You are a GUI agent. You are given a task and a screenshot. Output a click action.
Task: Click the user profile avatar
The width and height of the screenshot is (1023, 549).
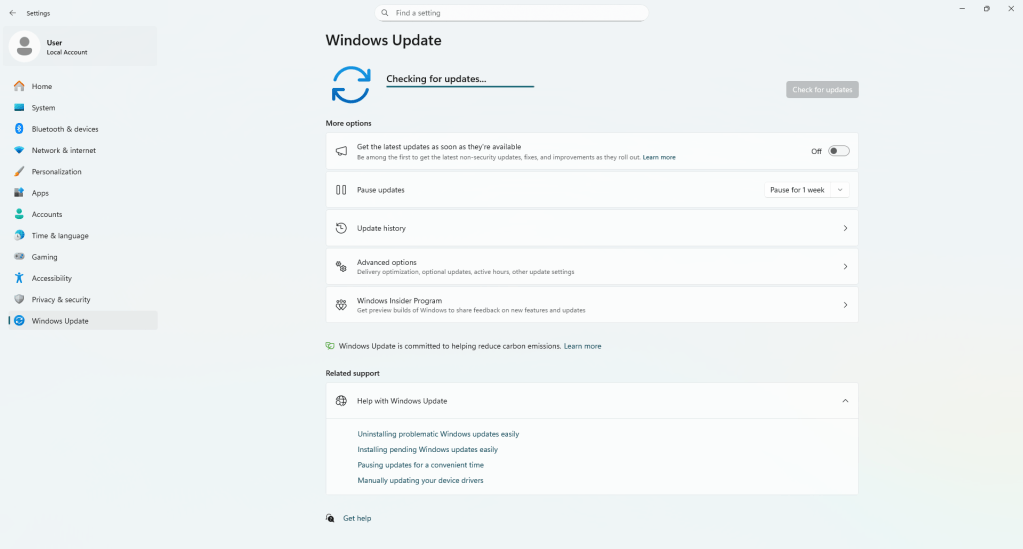[x=25, y=46]
